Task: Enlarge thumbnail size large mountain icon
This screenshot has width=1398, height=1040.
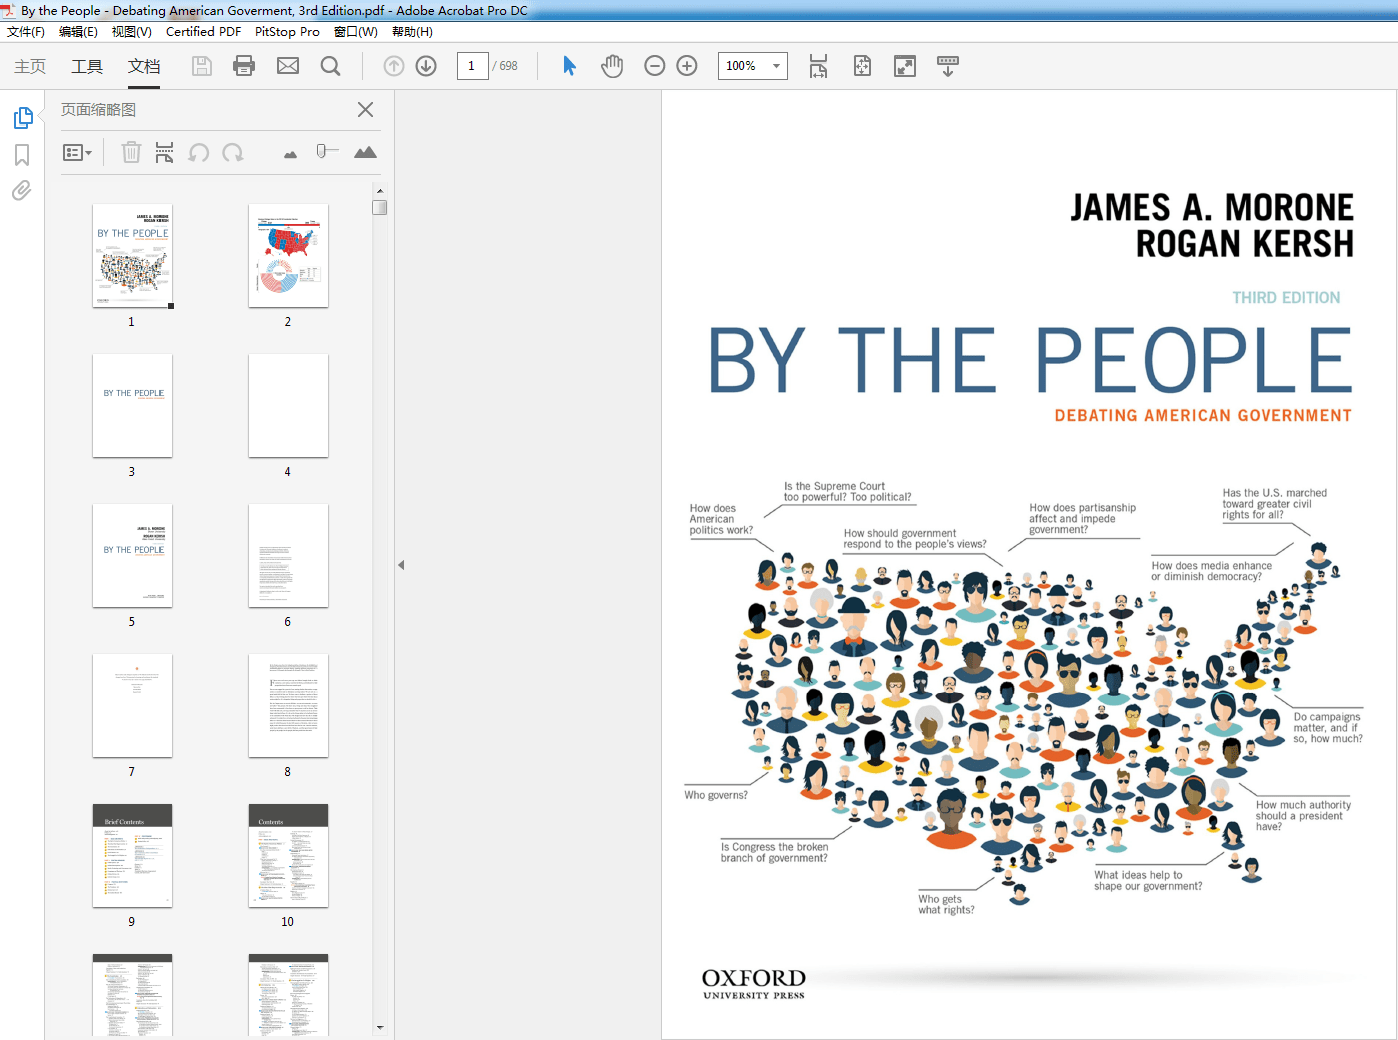Action: (365, 152)
